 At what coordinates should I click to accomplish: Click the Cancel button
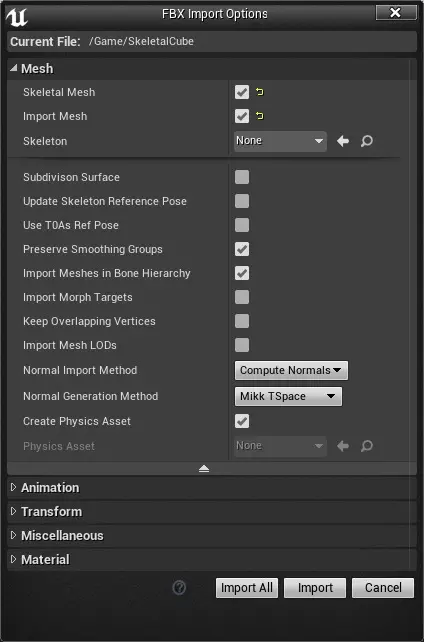coord(383,588)
